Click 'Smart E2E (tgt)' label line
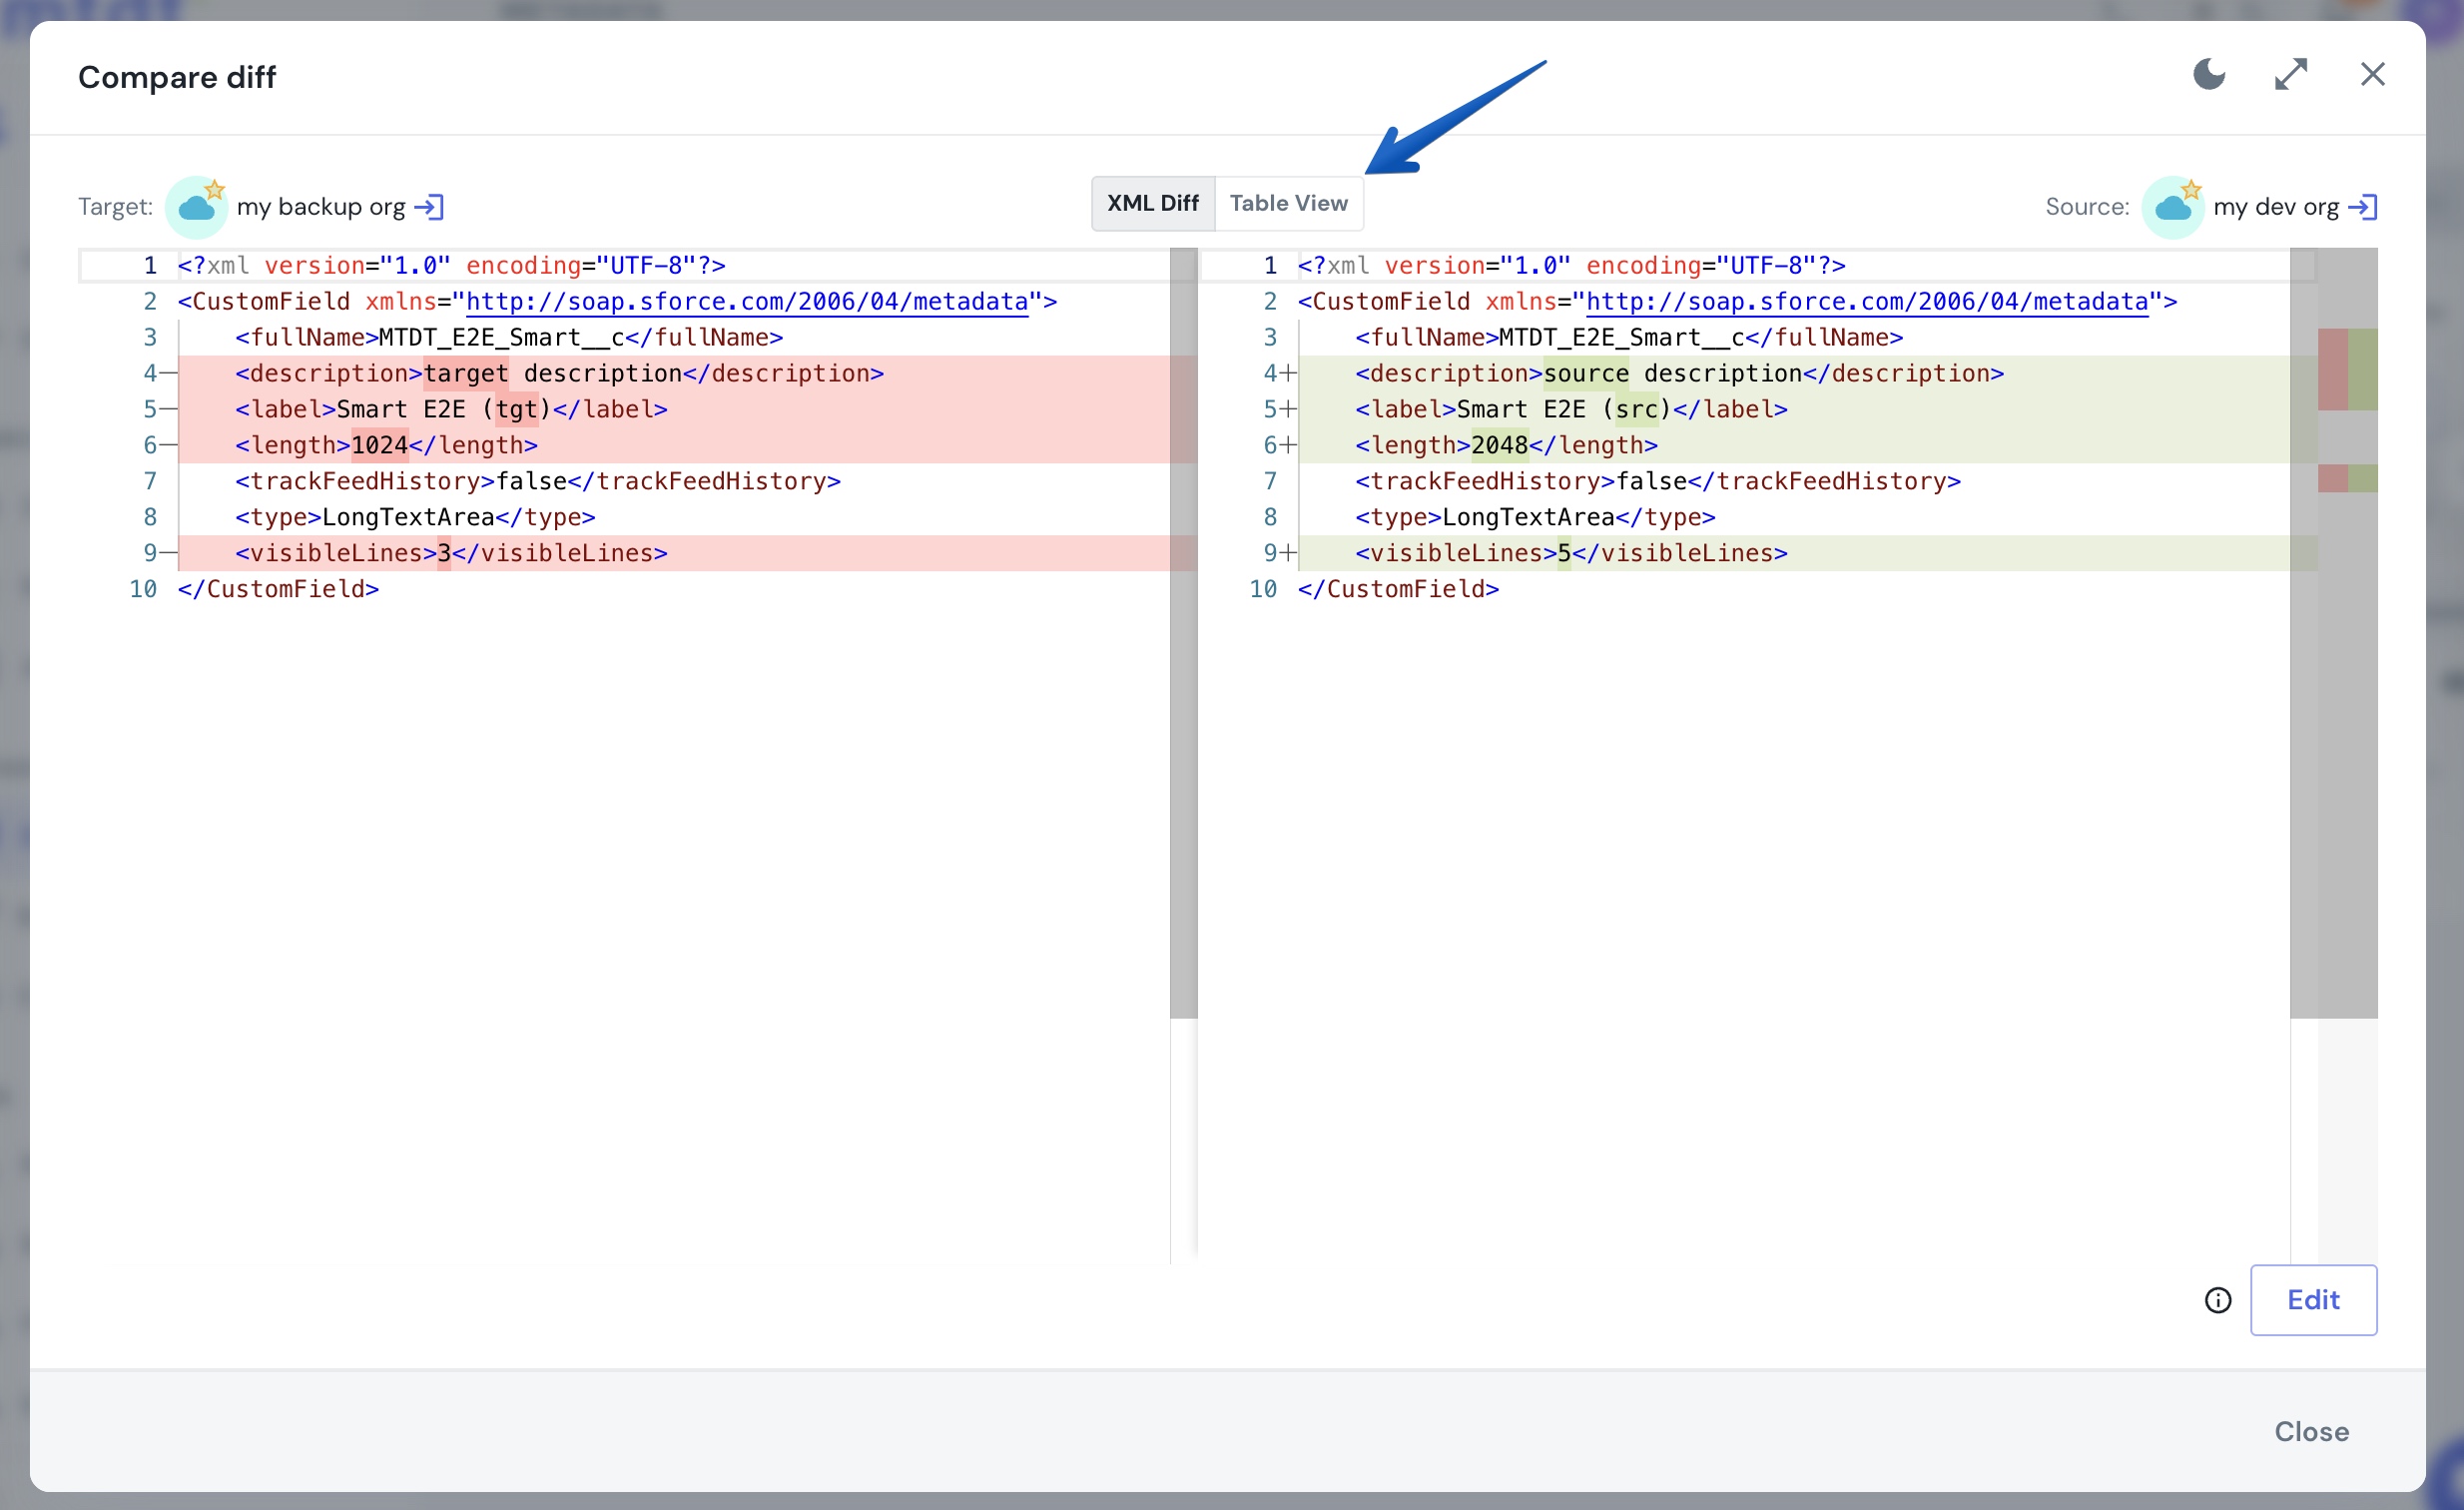 tap(687, 410)
